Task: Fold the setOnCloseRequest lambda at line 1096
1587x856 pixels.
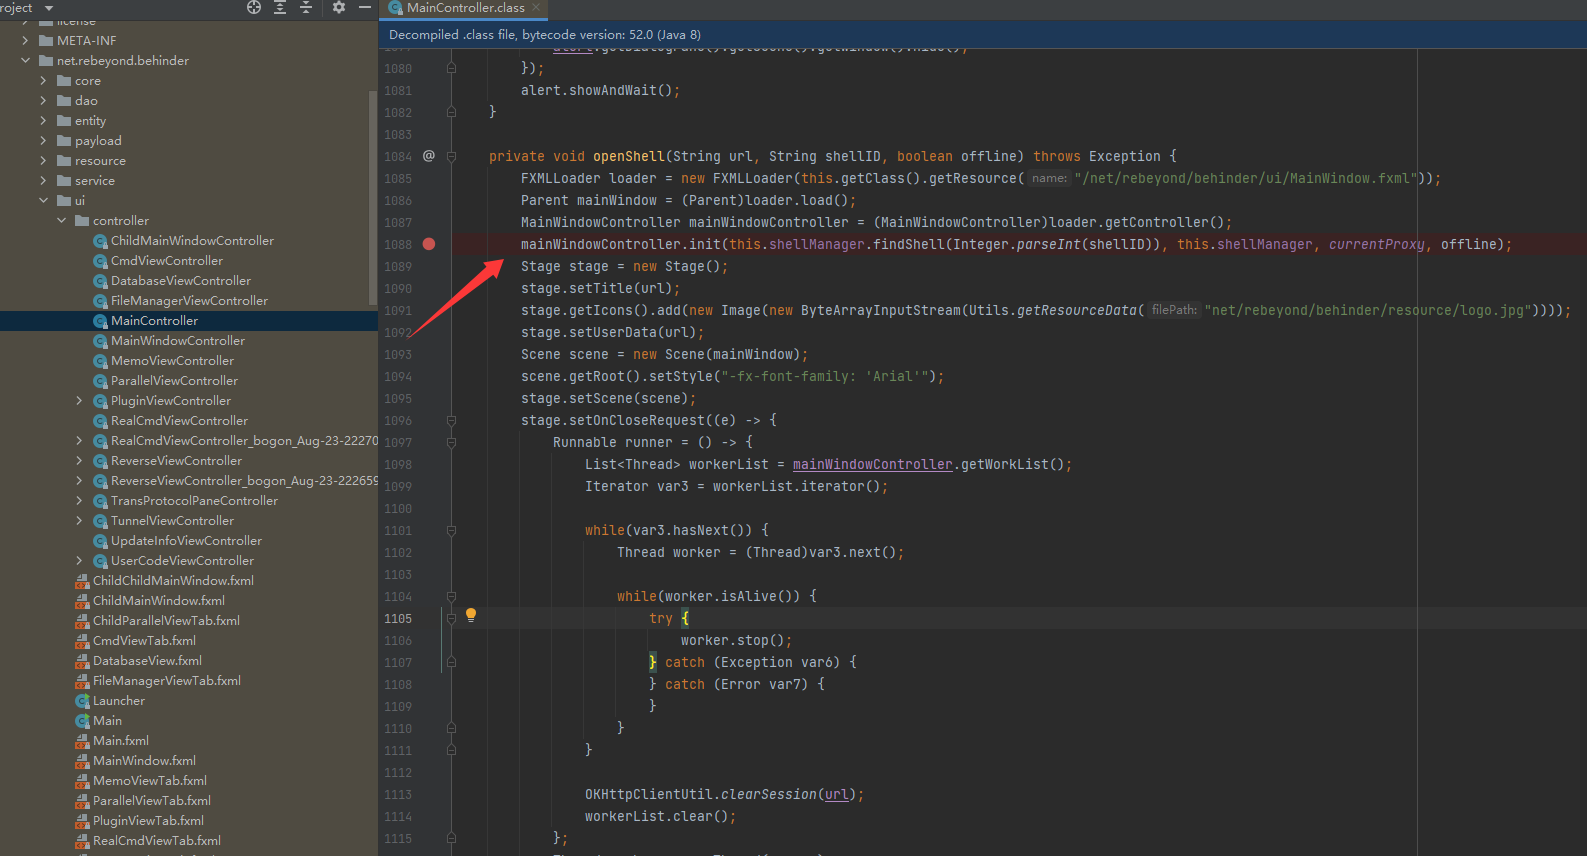Action: click(452, 421)
